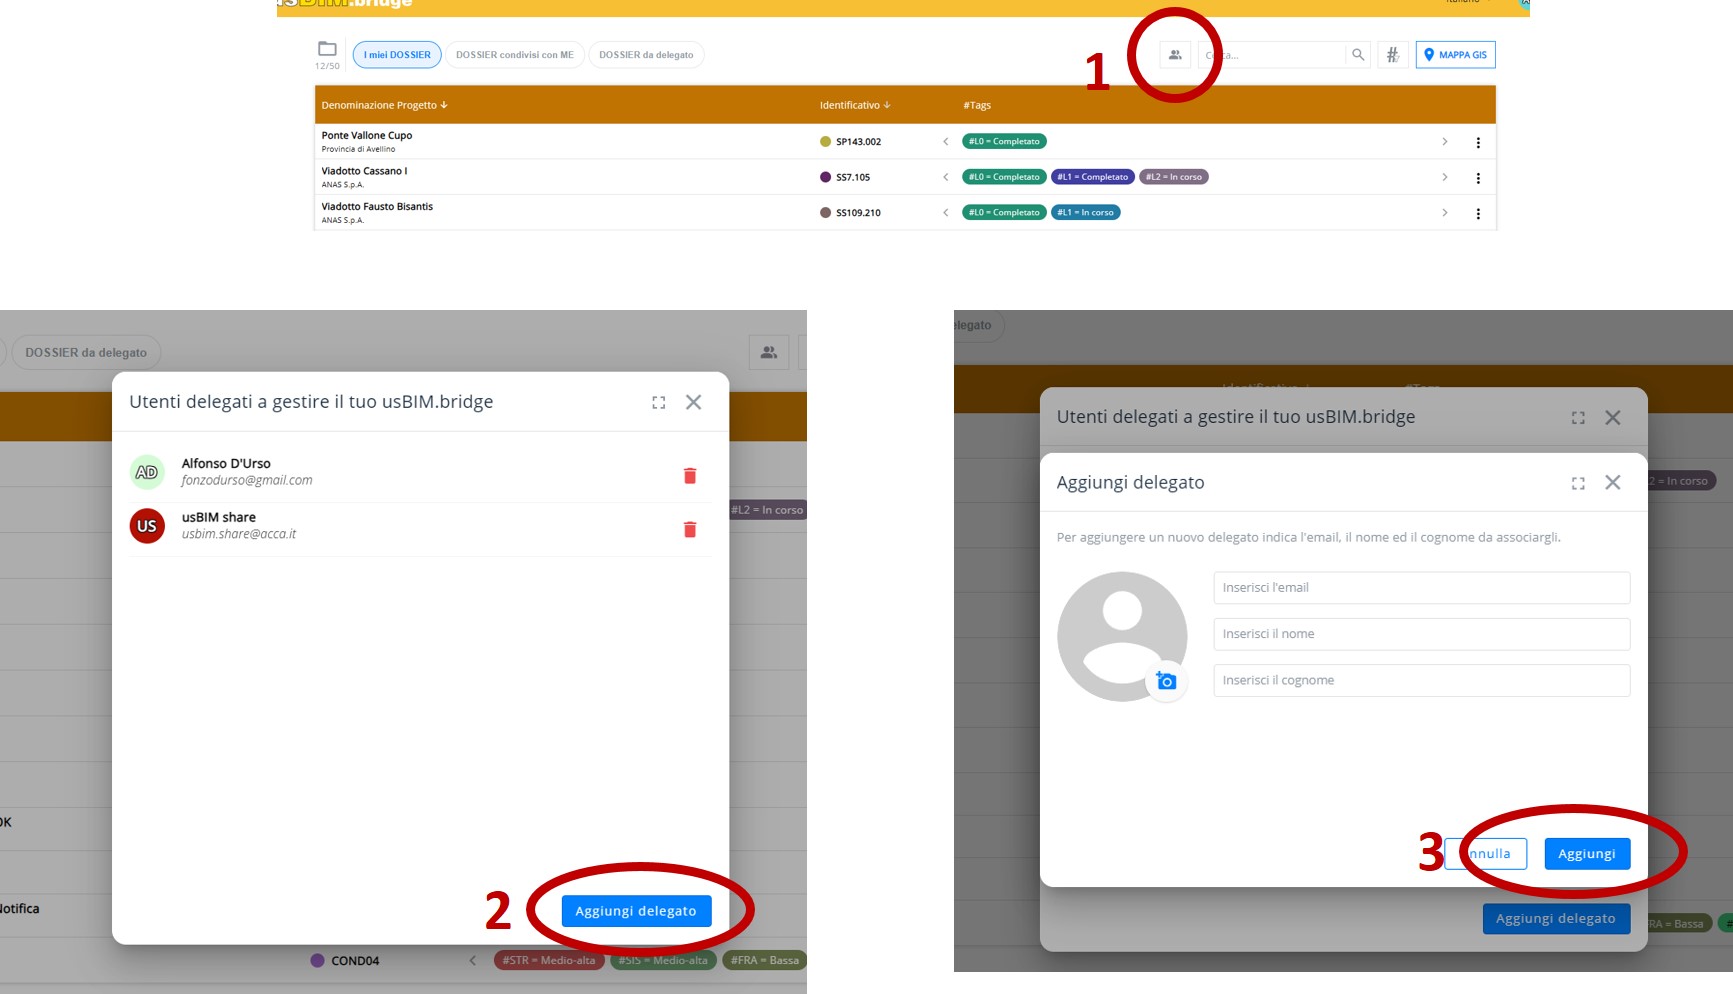Close the delegate list dialog (left screenshot)
This screenshot has width=1733, height=994.
point(693,402)
